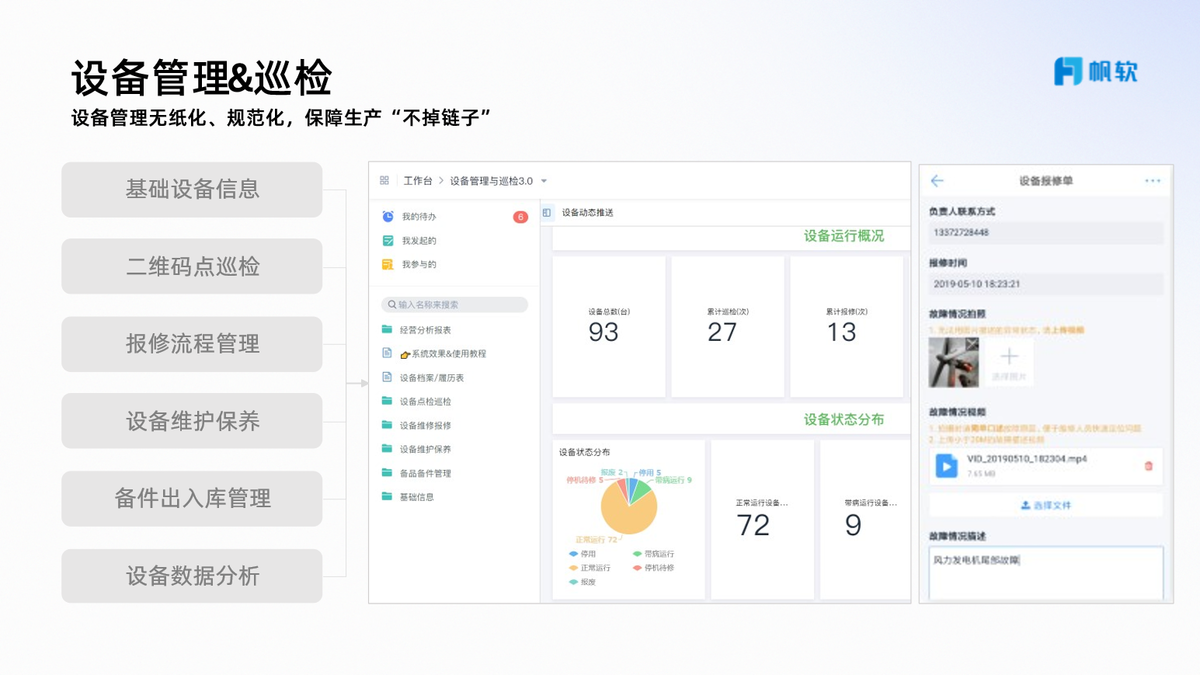
Task: Click the 设备维护保养 folder icon
Action: tap(387, 449)
